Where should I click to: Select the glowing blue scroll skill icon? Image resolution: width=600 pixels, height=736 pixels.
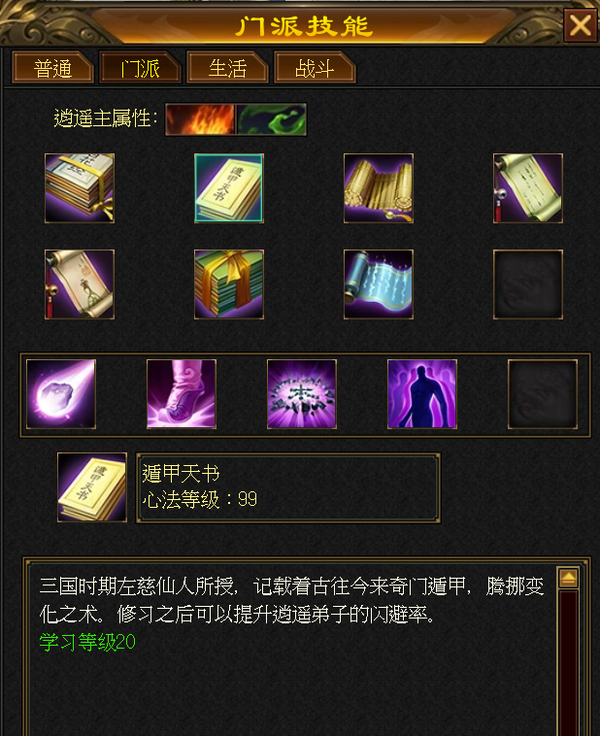pyautogui.click(x=378, y=284)
